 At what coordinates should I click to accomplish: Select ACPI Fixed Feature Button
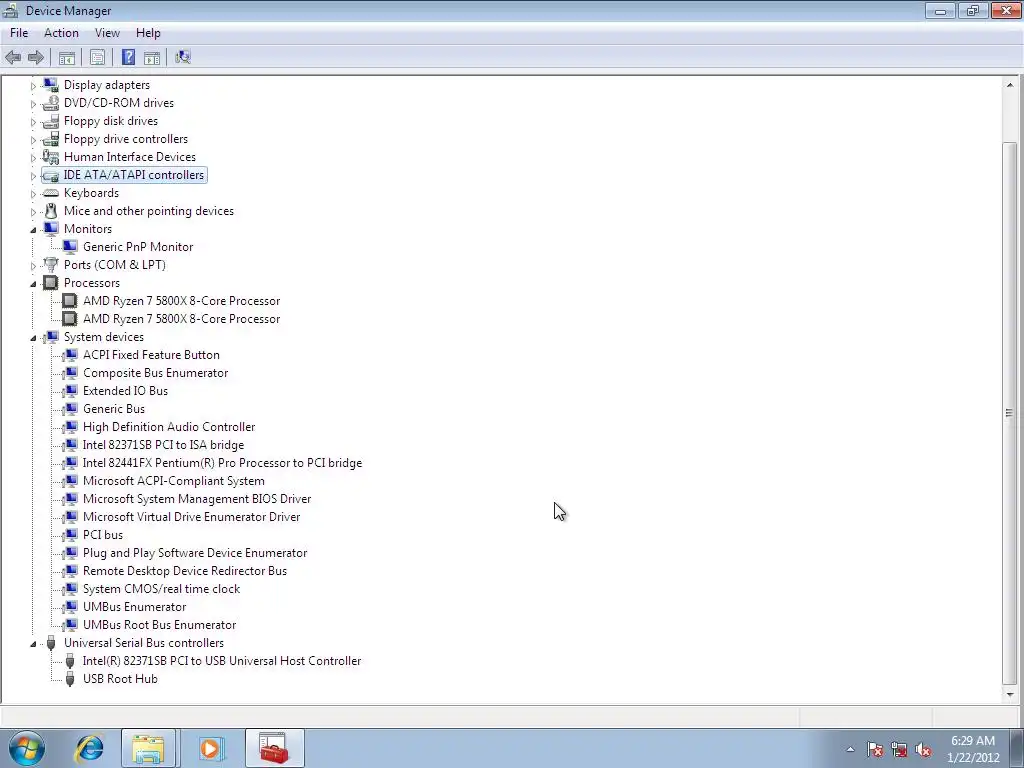pyautogui.click(x=151, y=355)
